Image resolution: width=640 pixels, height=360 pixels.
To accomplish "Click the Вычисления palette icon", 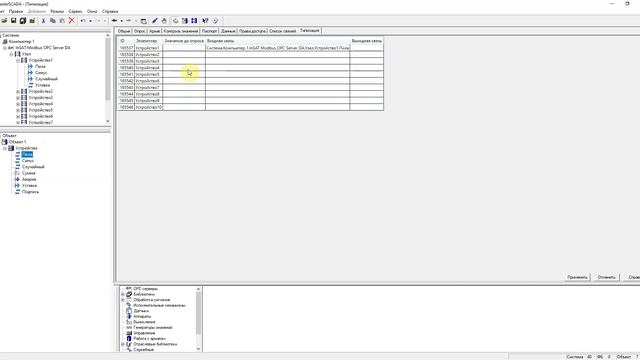I will (x=129, y=322).
